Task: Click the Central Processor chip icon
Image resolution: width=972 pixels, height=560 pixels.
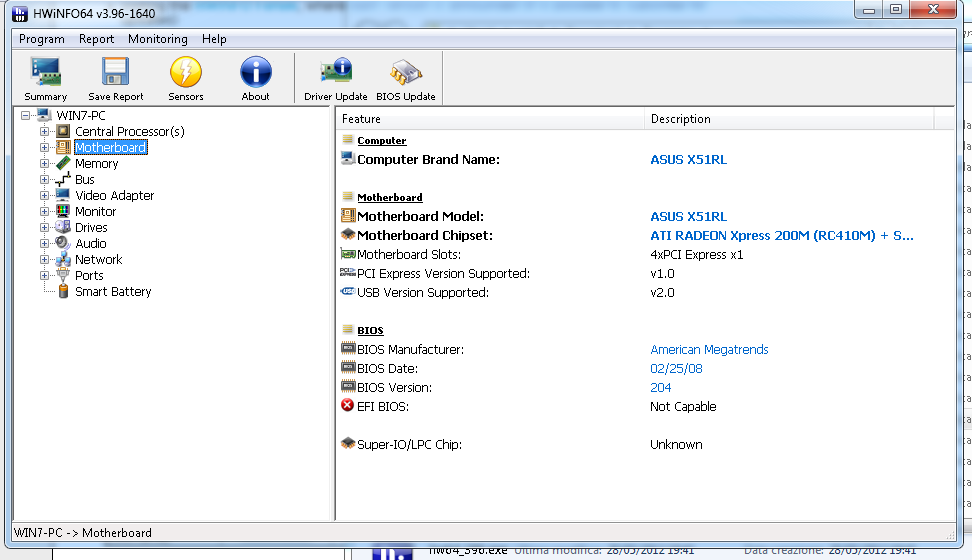Action: (x=63, y=131)
